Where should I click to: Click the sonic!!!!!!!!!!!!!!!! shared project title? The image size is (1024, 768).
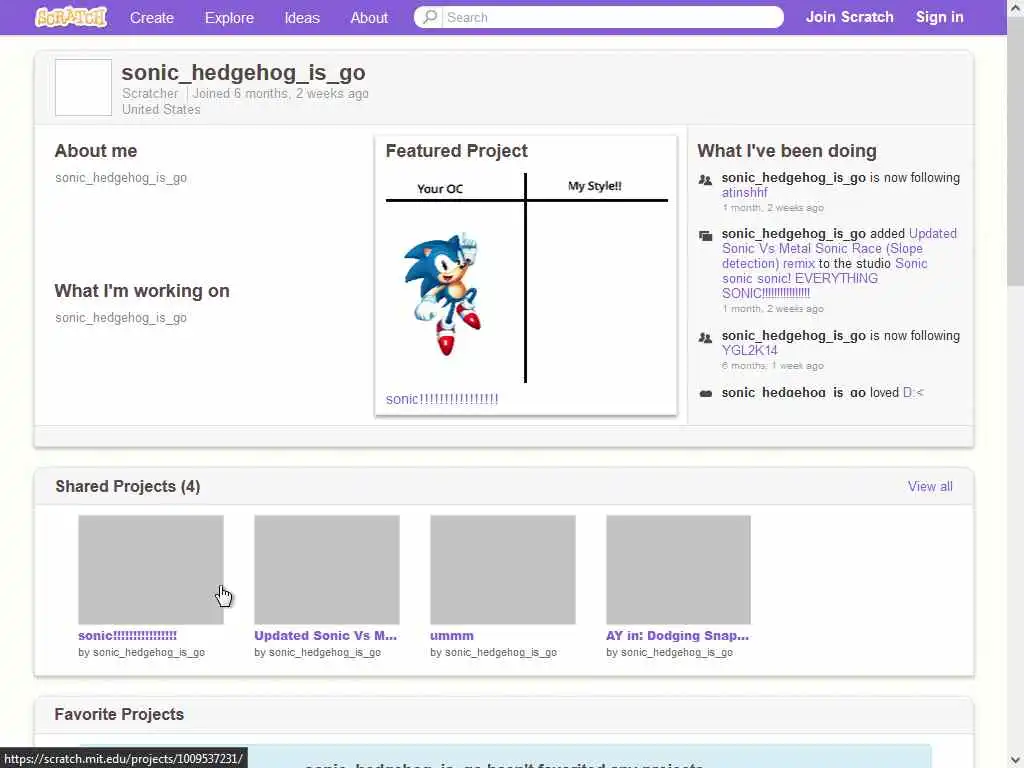[x=127, y=635]
